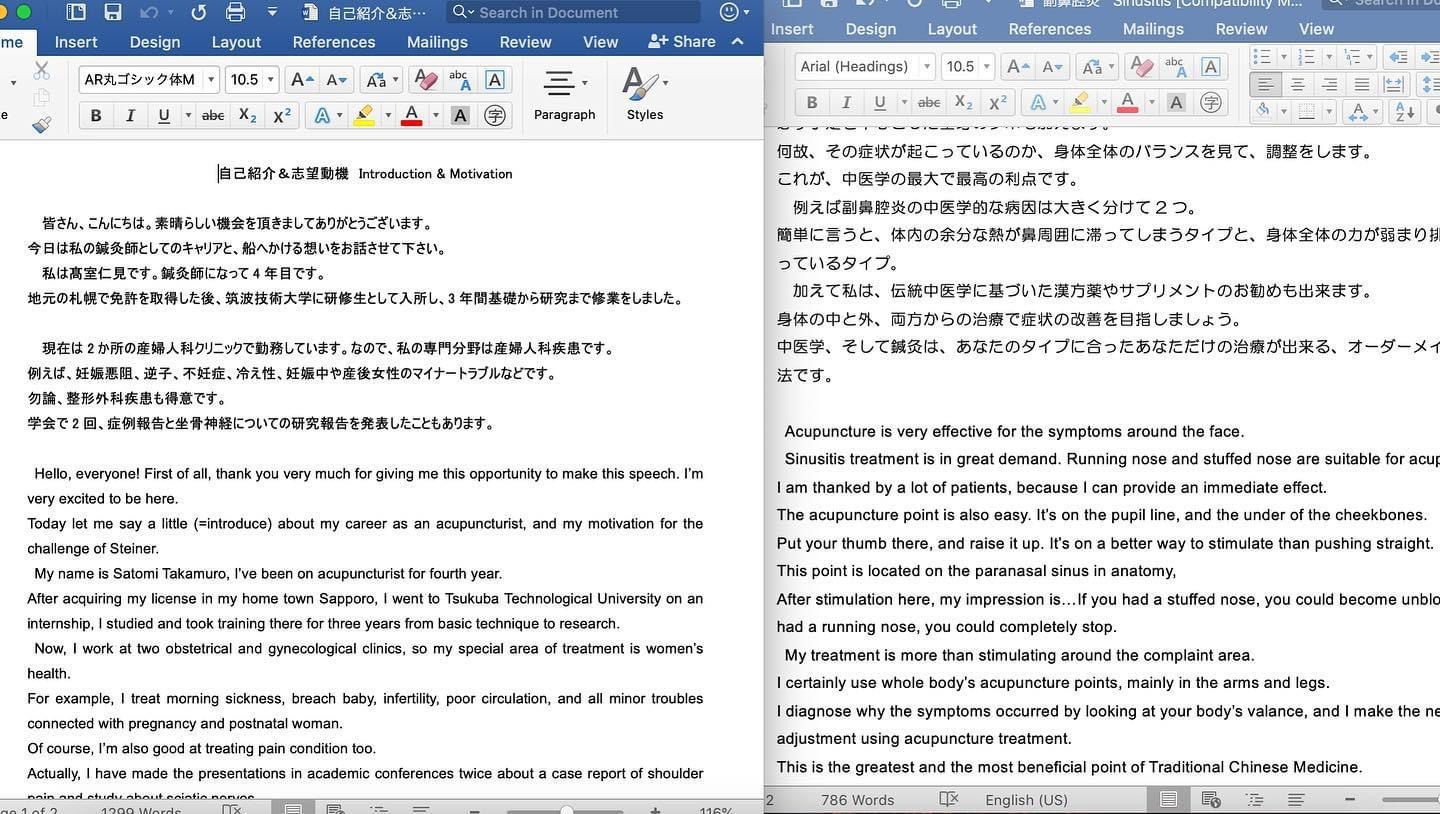Clear formatting in the right Sinusitis window
This screenshot has width=1440, height=814.
1141,66
